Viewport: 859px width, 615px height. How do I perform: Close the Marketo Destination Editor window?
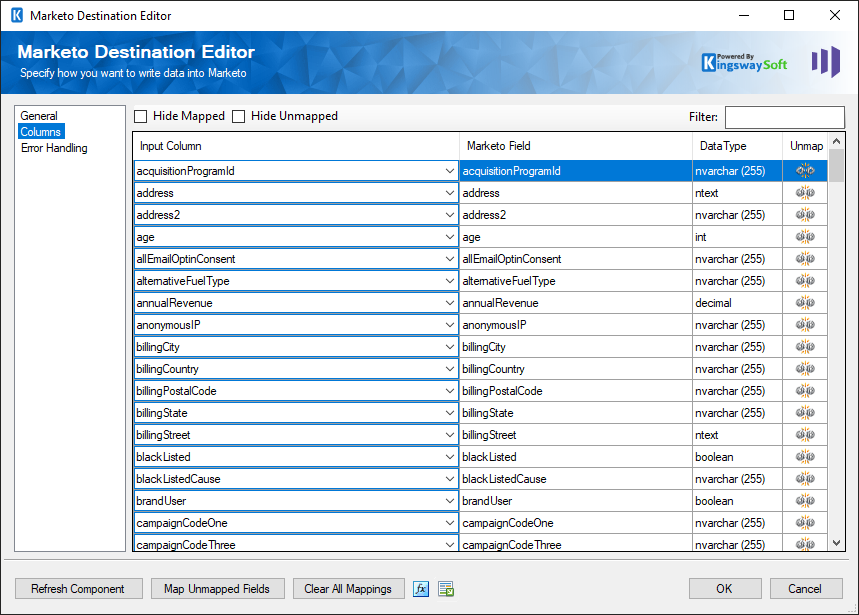point(834,15)
